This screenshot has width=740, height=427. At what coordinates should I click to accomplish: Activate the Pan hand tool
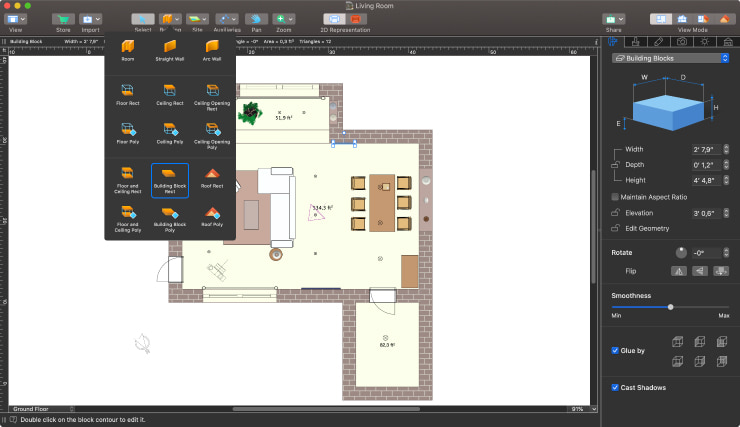tap(256, 19)
